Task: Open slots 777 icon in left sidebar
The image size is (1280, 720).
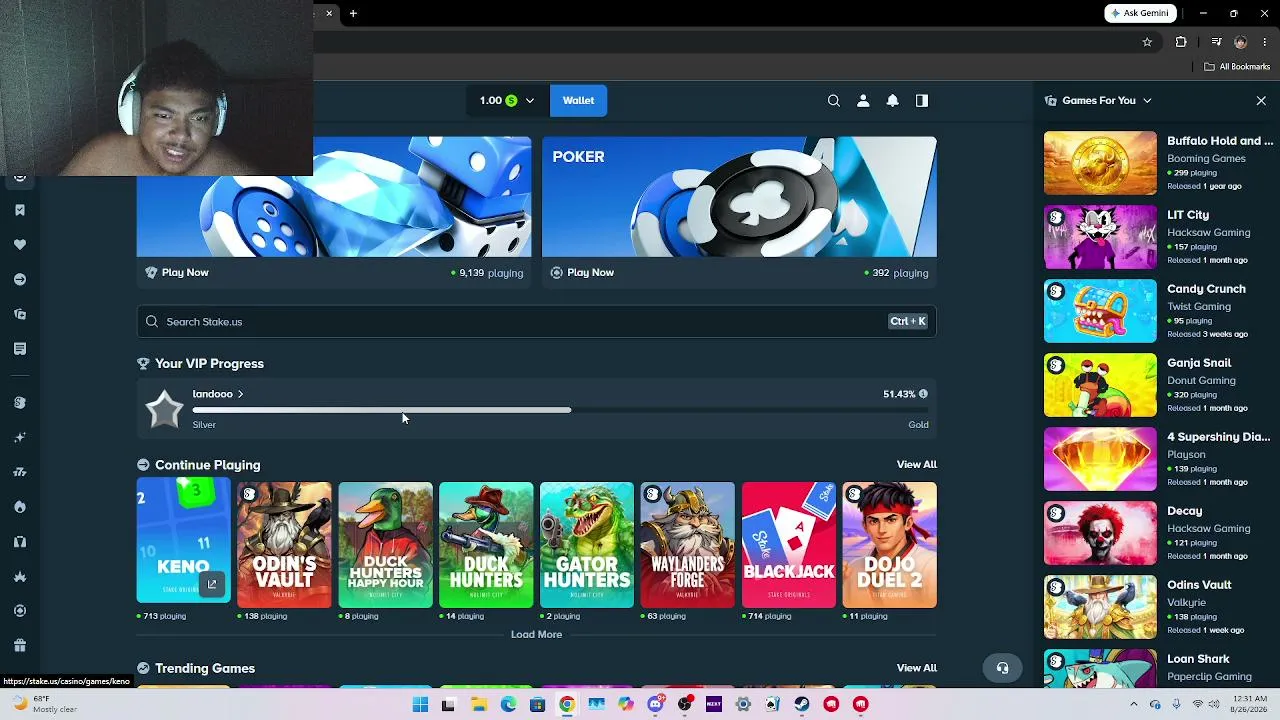Action: tap(20, 472)
